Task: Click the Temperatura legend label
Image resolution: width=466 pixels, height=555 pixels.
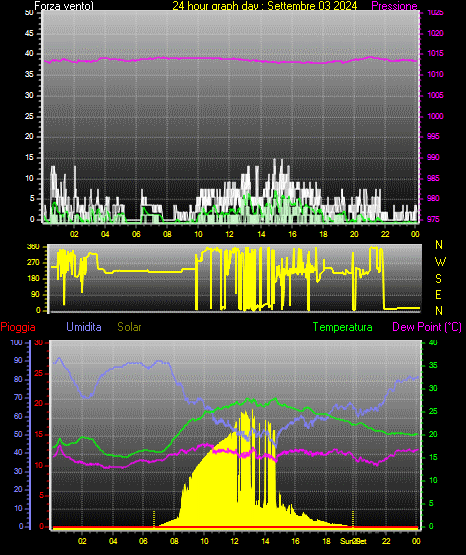Action: (x=343, y=327)
